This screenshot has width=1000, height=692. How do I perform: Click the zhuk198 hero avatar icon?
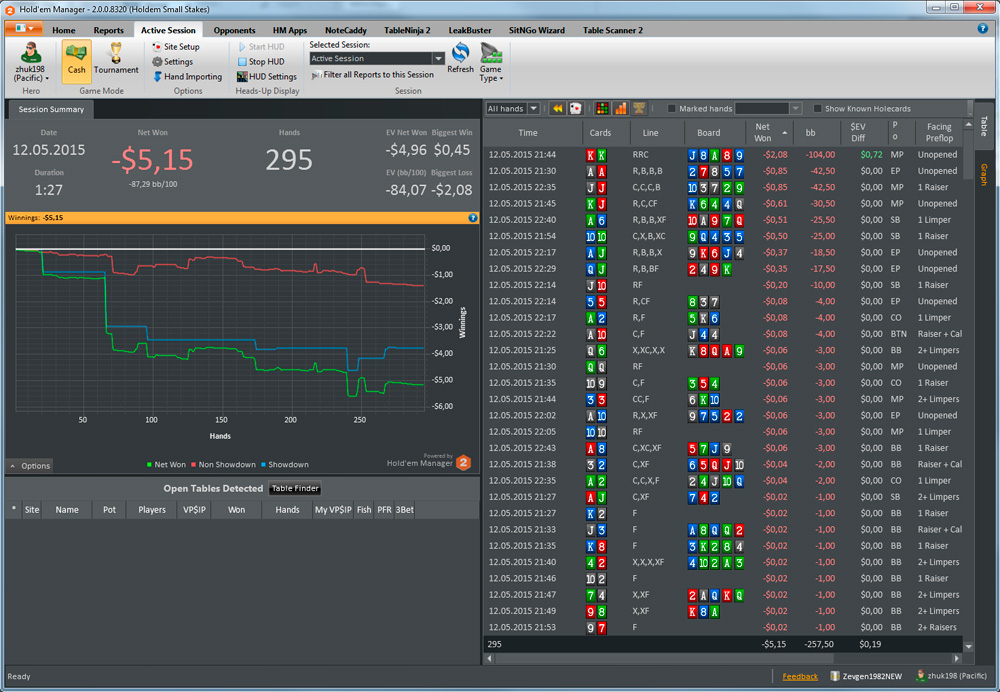click(x=29, y=52)
